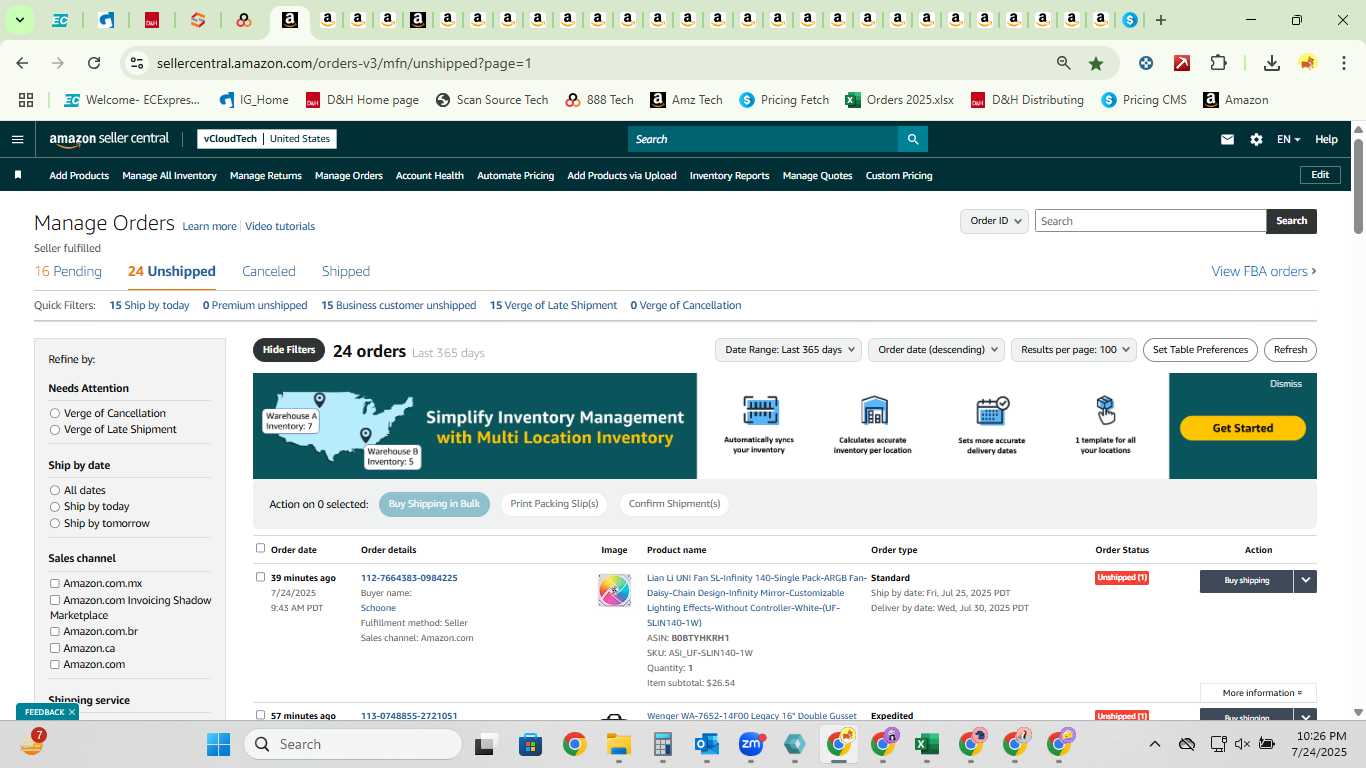Open the new tab plus button
1366x768 pixels.
point(1161,20)
